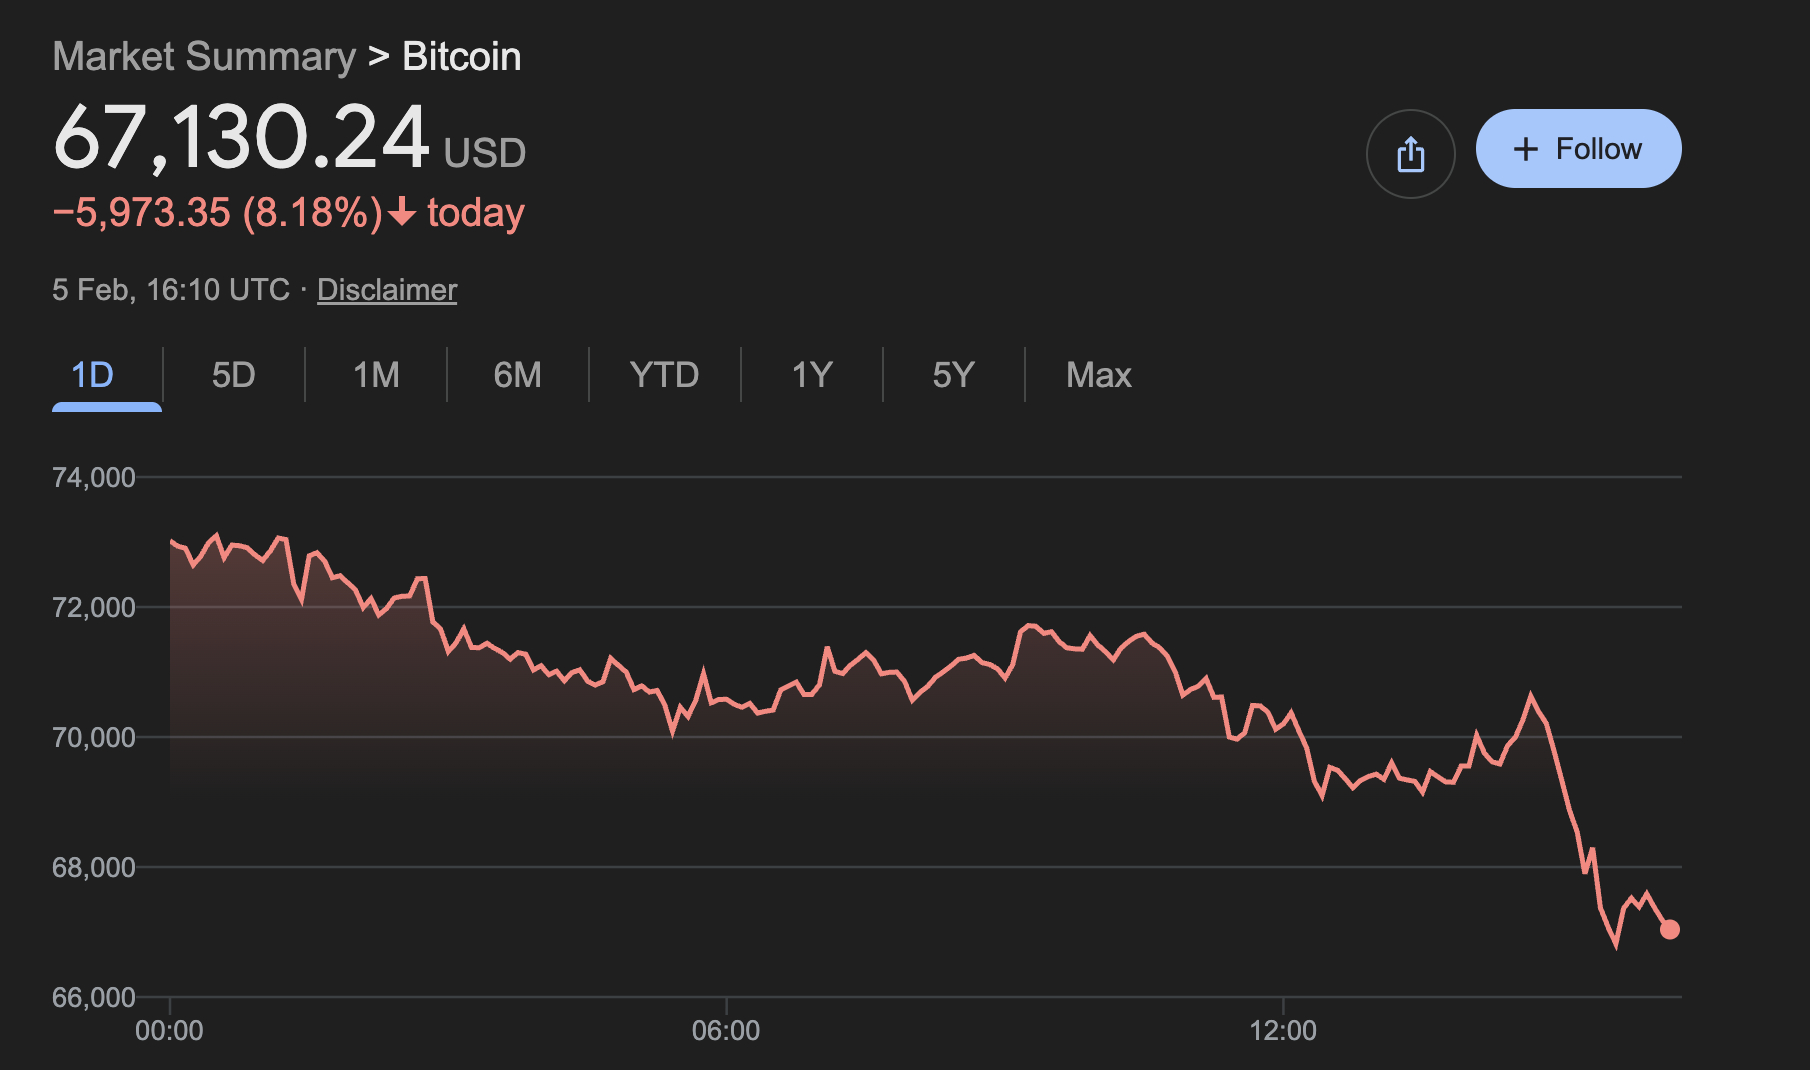Click the 06:00 time axis label
The image size is (1810, 1070).
[726, 1030]
